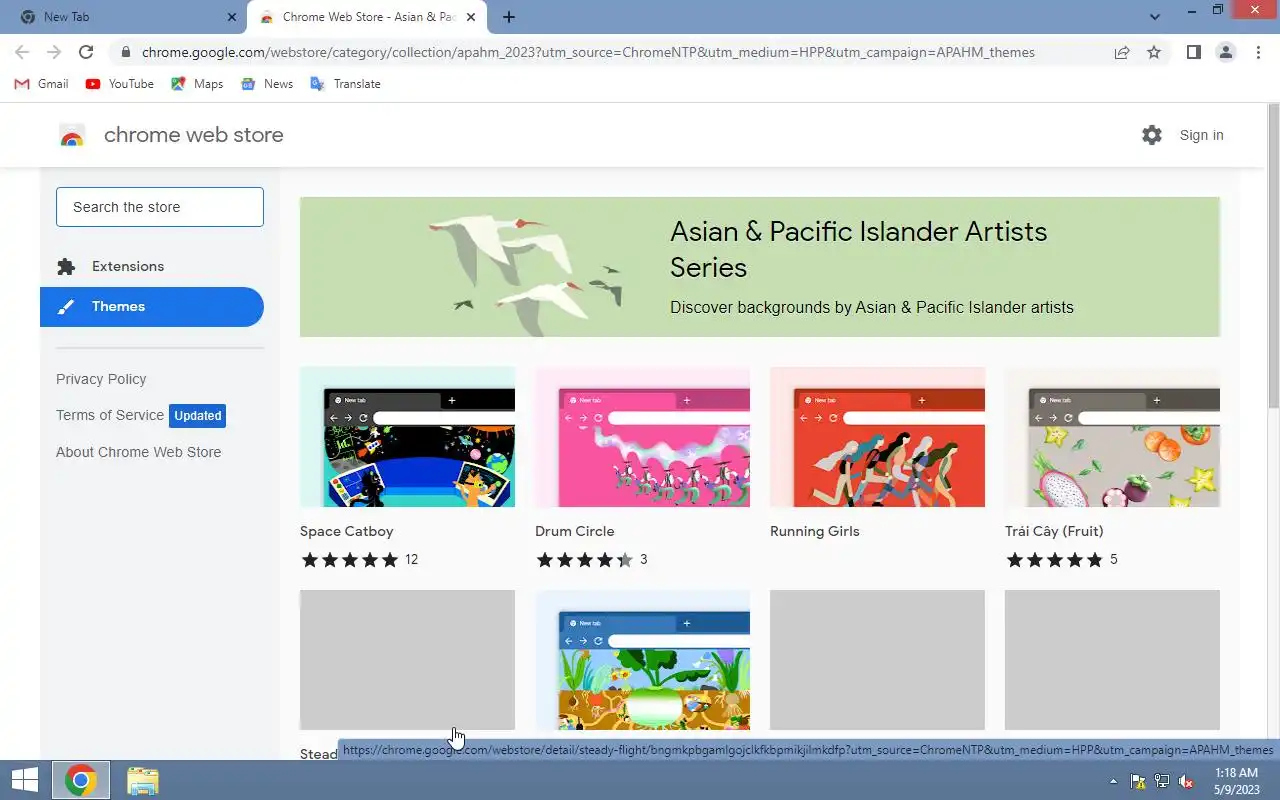Click the Trái Cây (Fruit) title text
Image resolution: width=1280 pixels, height=800 pixels.
1054,531
